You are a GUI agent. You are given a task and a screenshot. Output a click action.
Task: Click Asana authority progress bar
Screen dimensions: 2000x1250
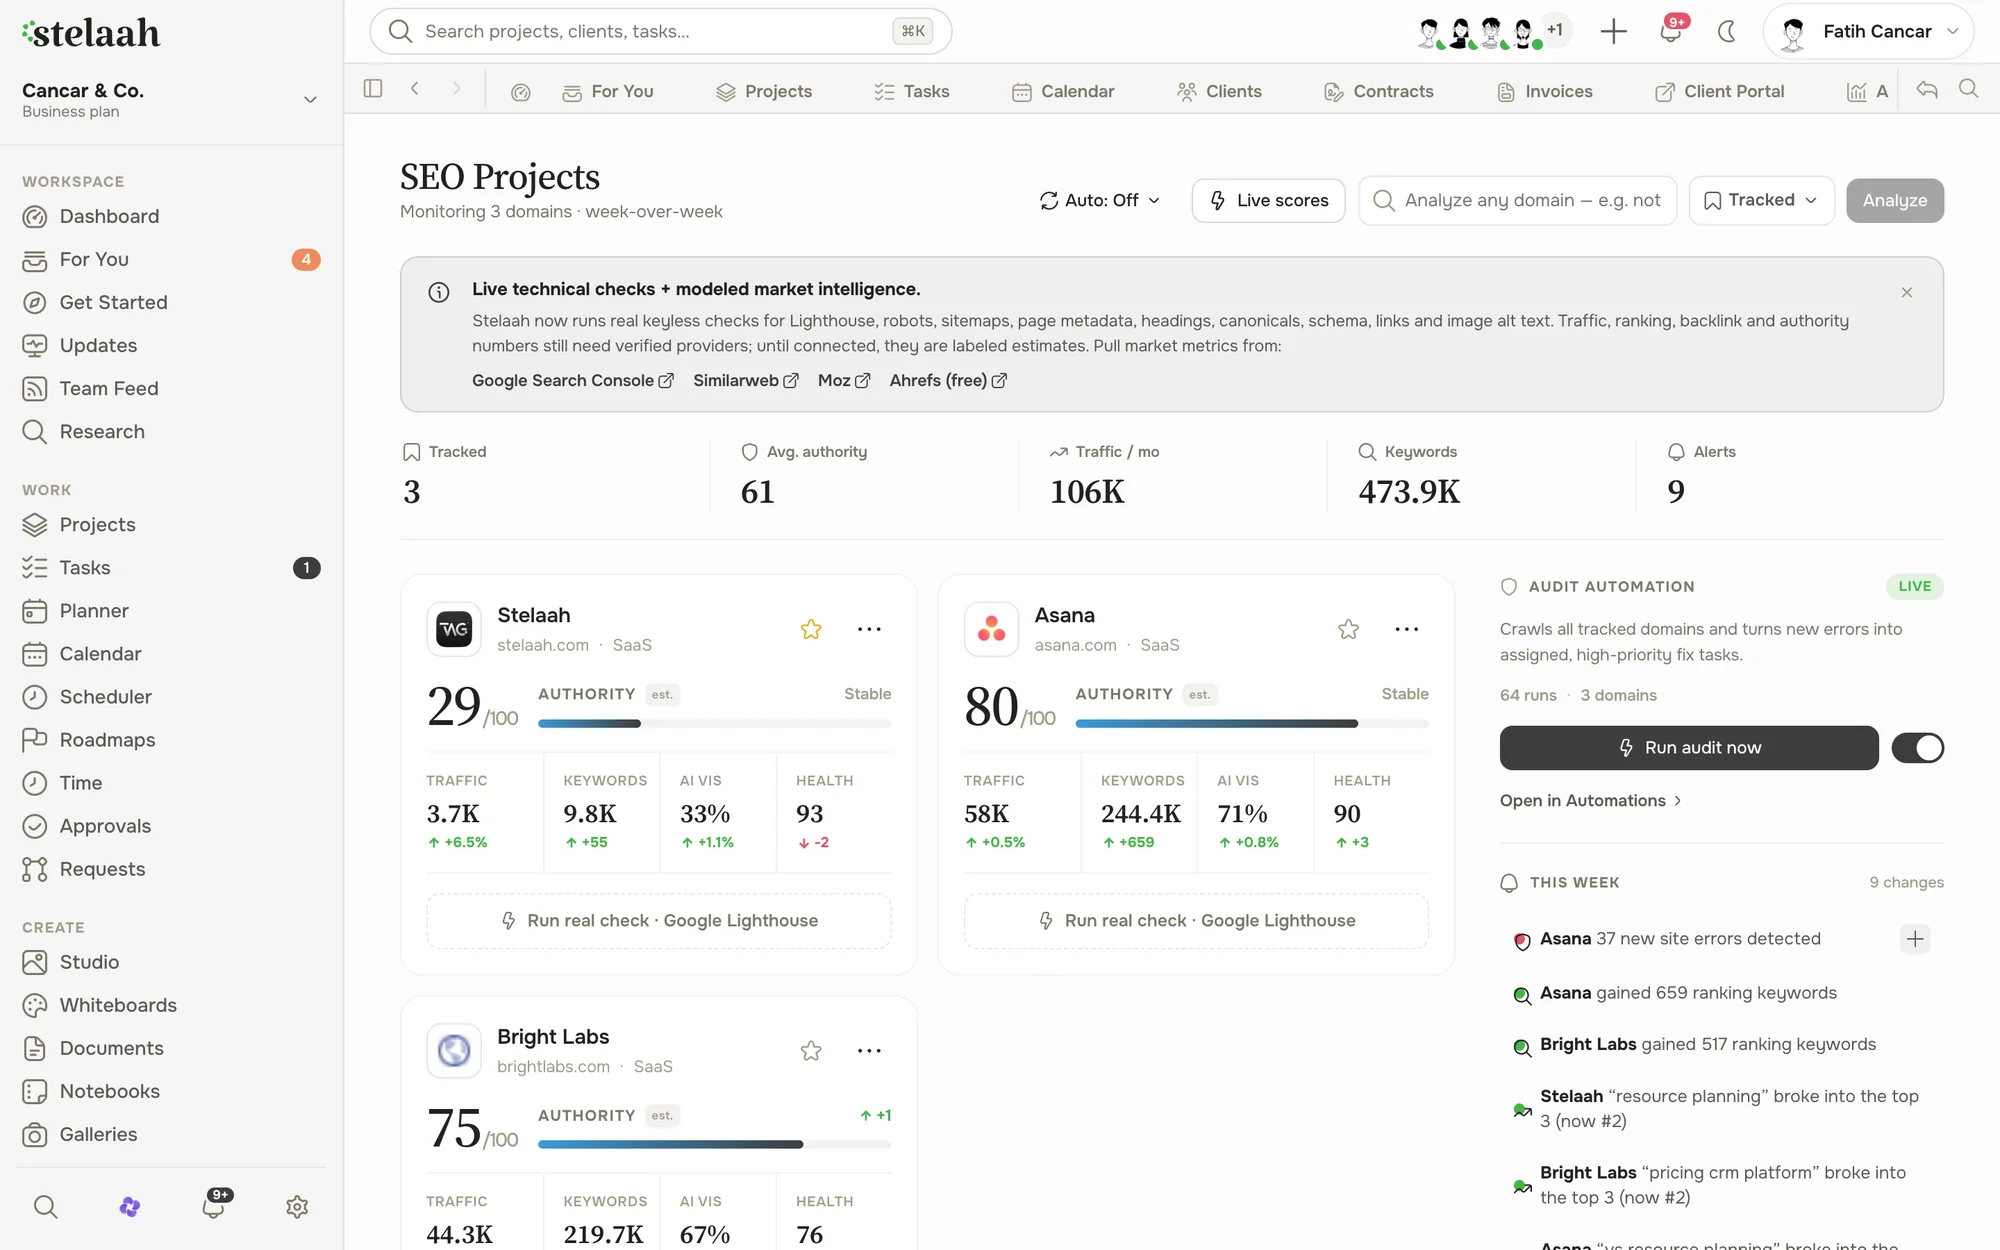click(x=1252, y=723)
